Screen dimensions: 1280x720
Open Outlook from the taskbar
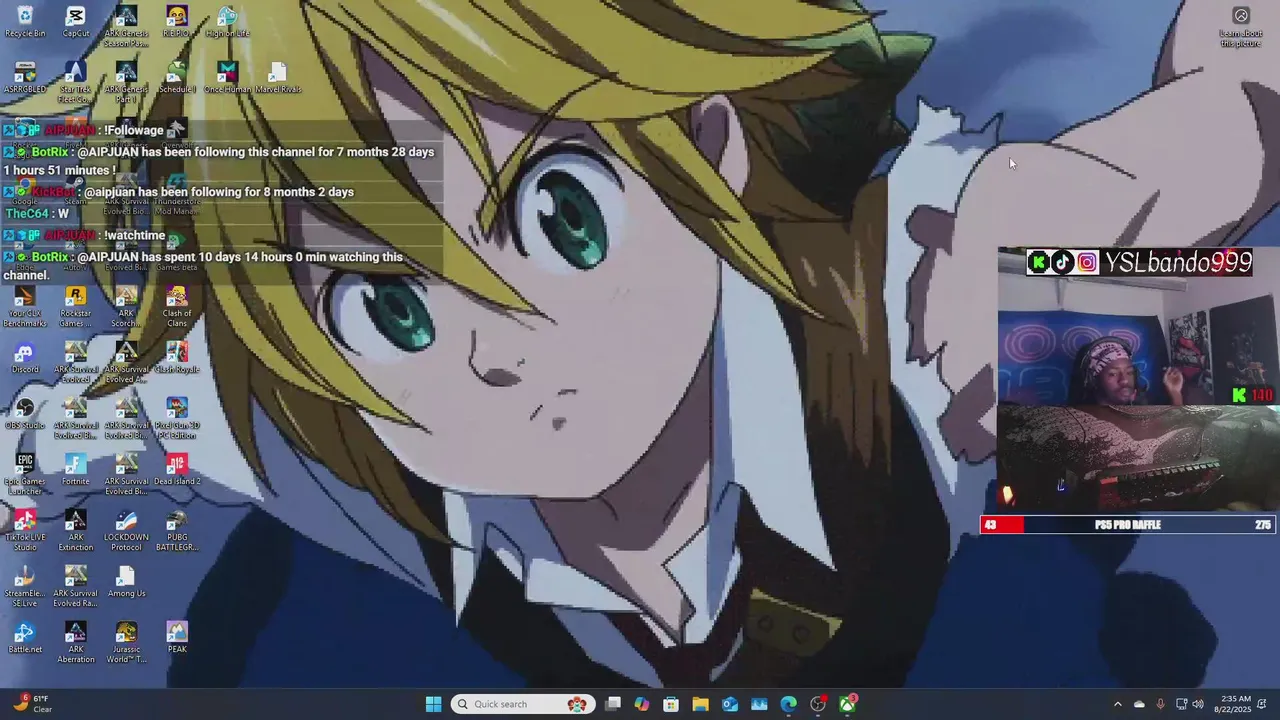[730, 704]
